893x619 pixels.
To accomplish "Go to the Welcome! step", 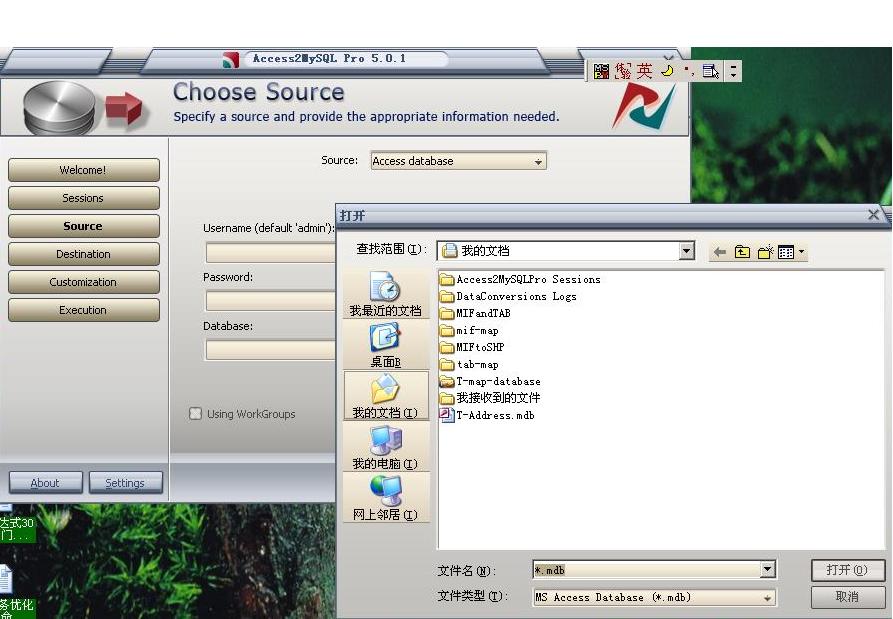I will pos(84,170).
